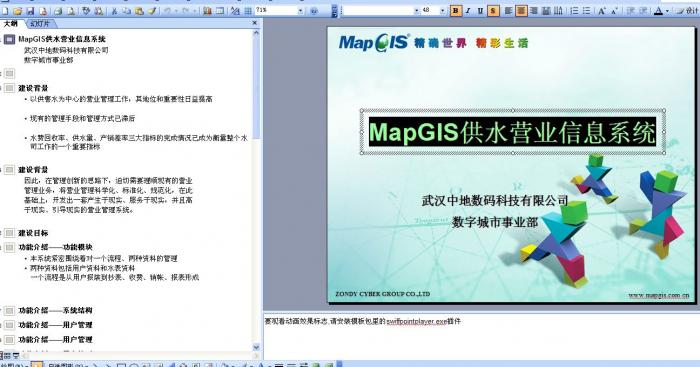Click the outline line 现有的管理手段和管理方式已滞后
Viewport: 700px width, 367px height.
pos(82,118)
